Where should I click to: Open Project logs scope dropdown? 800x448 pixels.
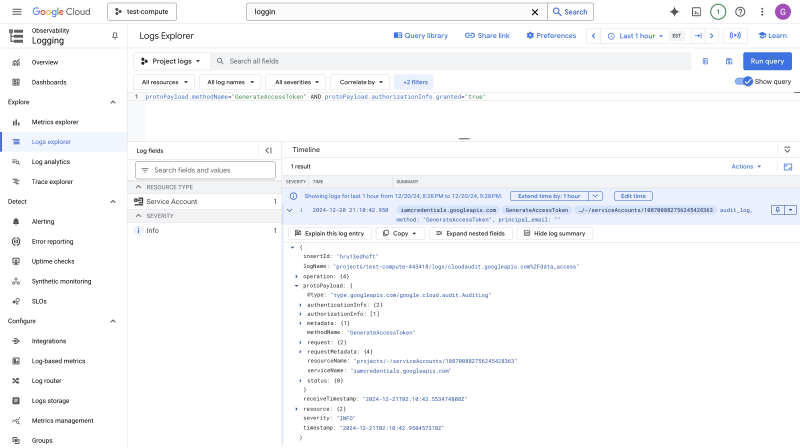pos(171,61)
